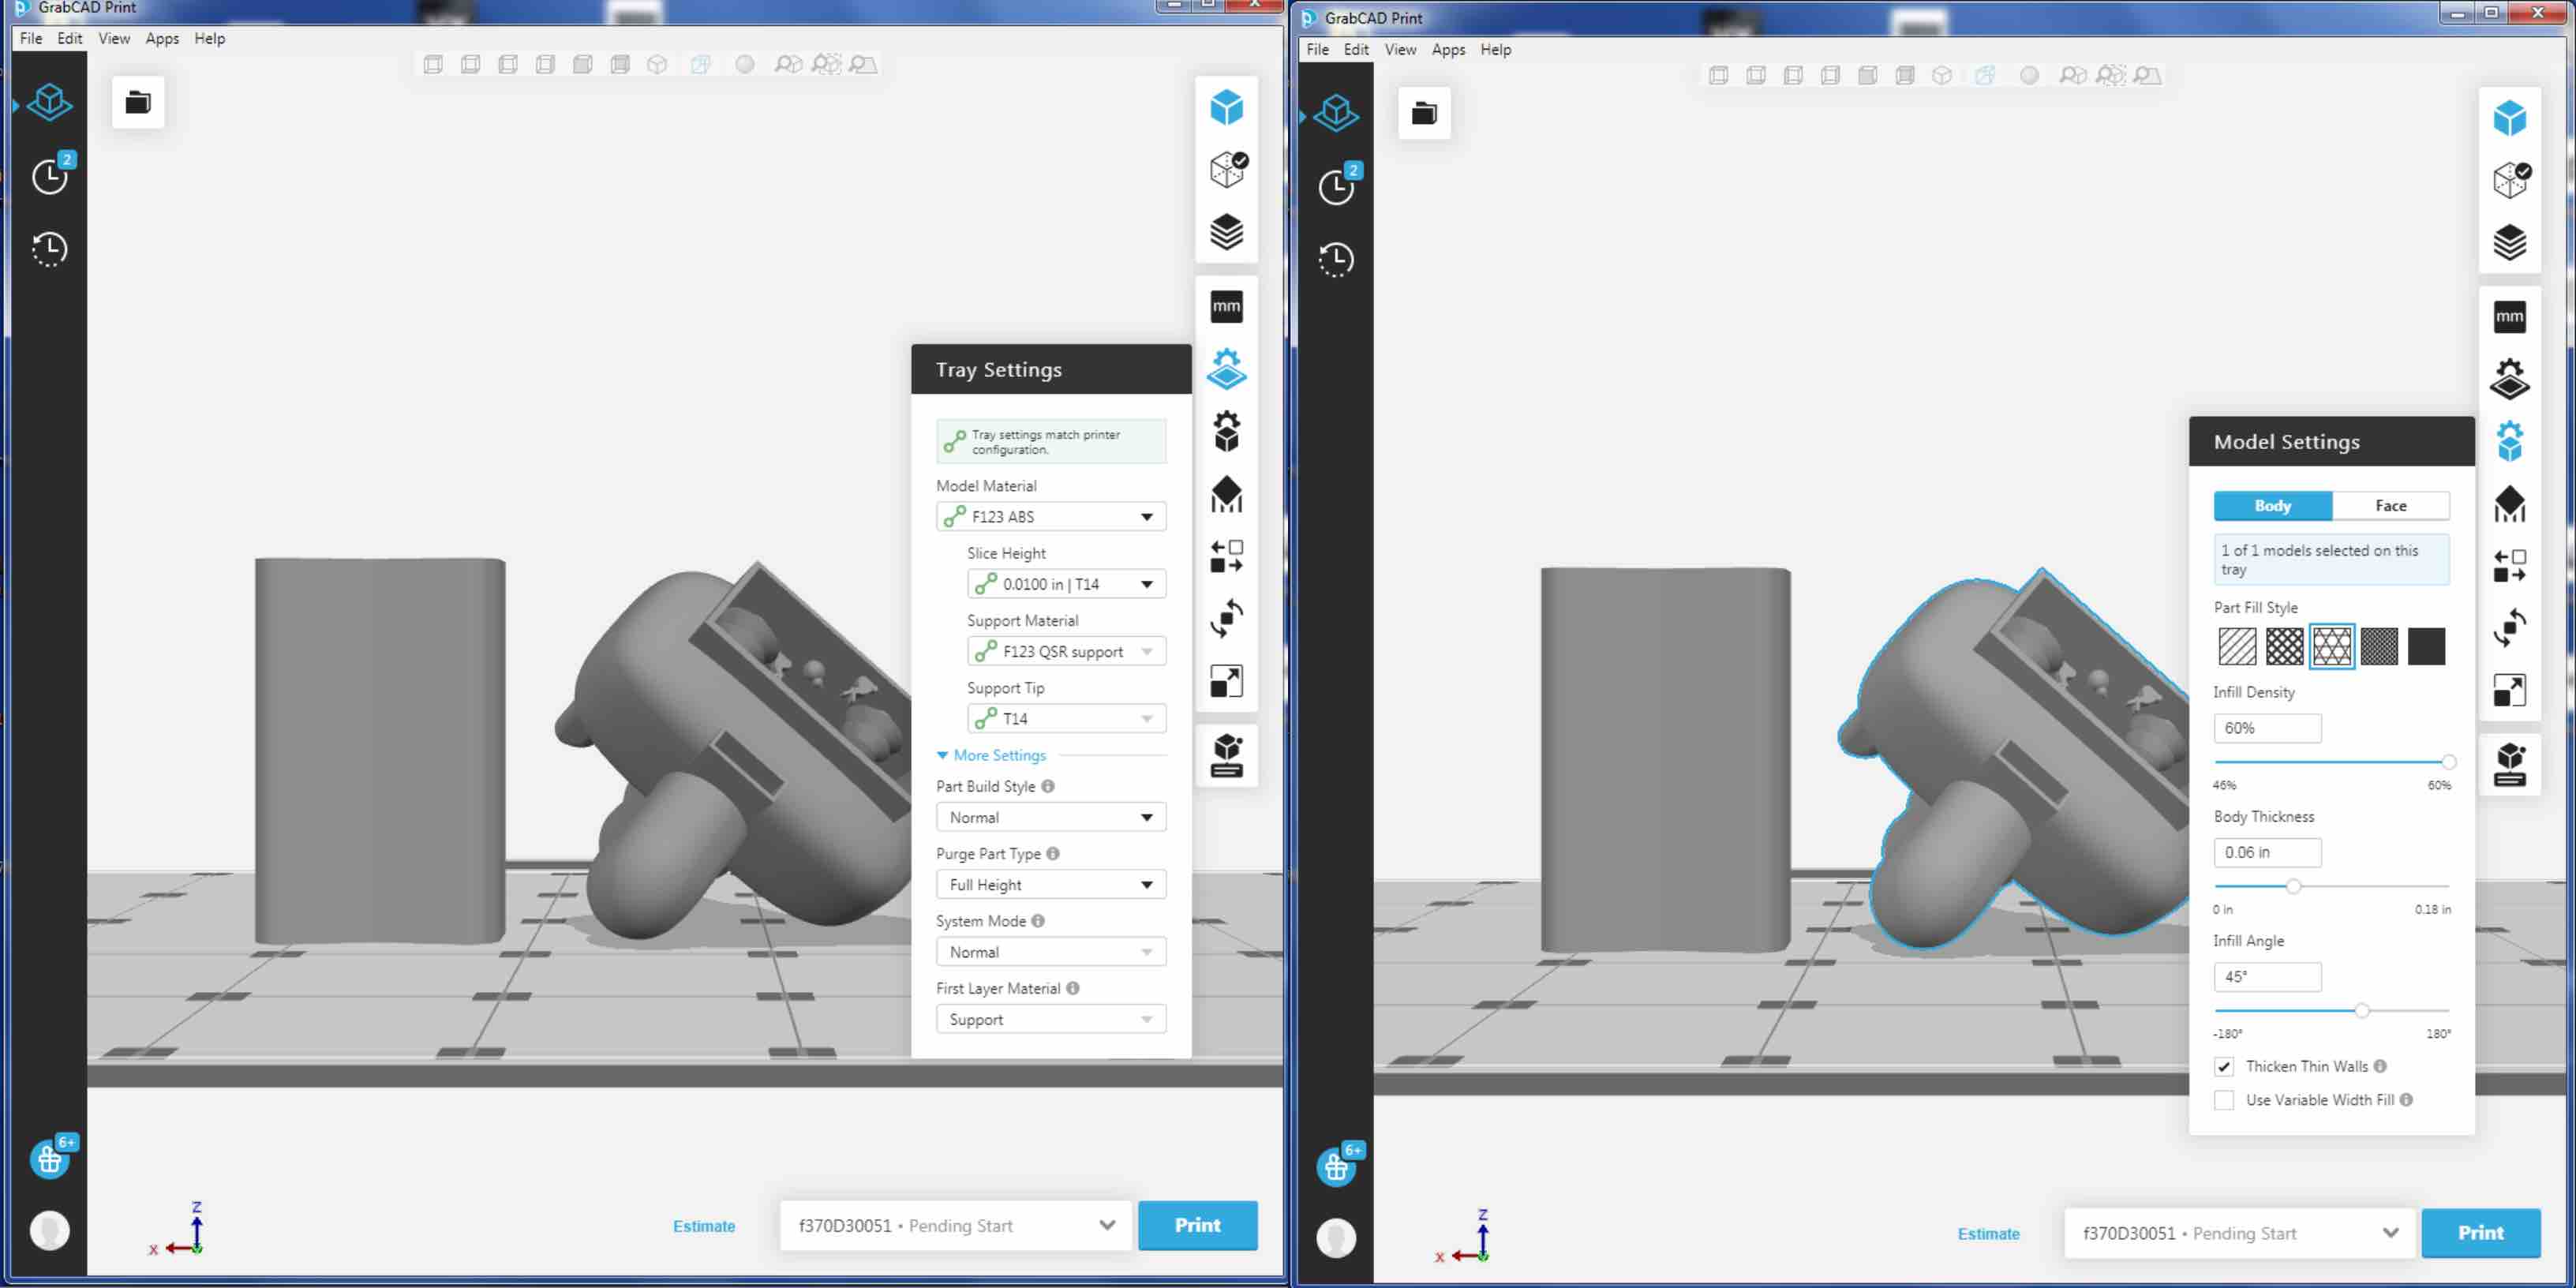Toggle Thicken Thin Walls checkbox
Screen dimensions: 2576x1288
[2224, 1066]
